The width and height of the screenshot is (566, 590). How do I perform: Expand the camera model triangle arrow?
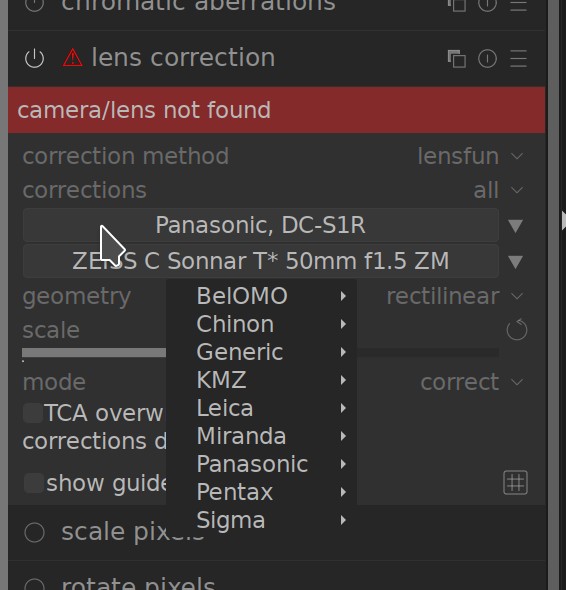click(515, 225)
